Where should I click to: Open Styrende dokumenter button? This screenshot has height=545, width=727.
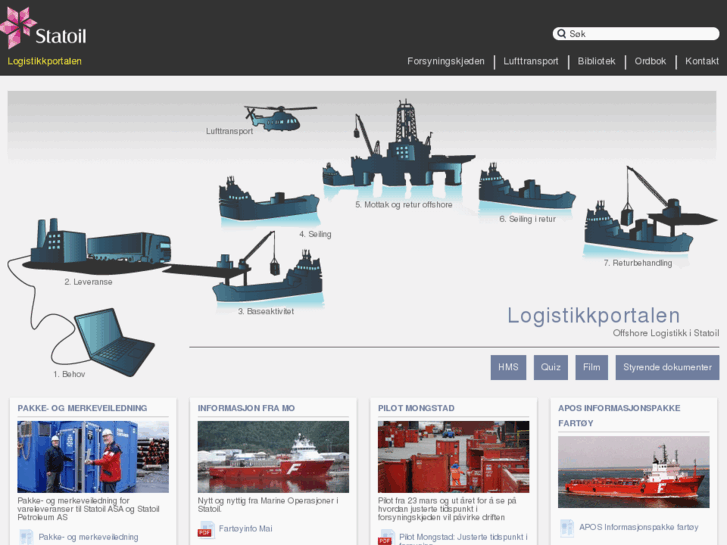coord(667,367)
